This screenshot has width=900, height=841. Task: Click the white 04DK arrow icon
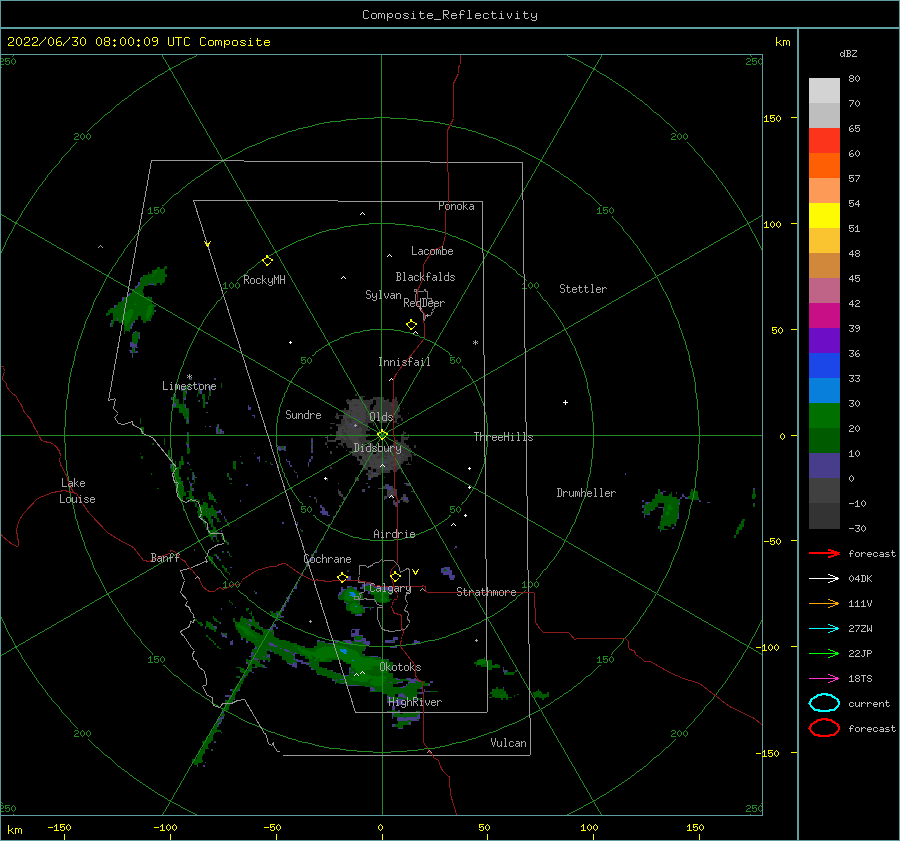[x=824, y=579]
